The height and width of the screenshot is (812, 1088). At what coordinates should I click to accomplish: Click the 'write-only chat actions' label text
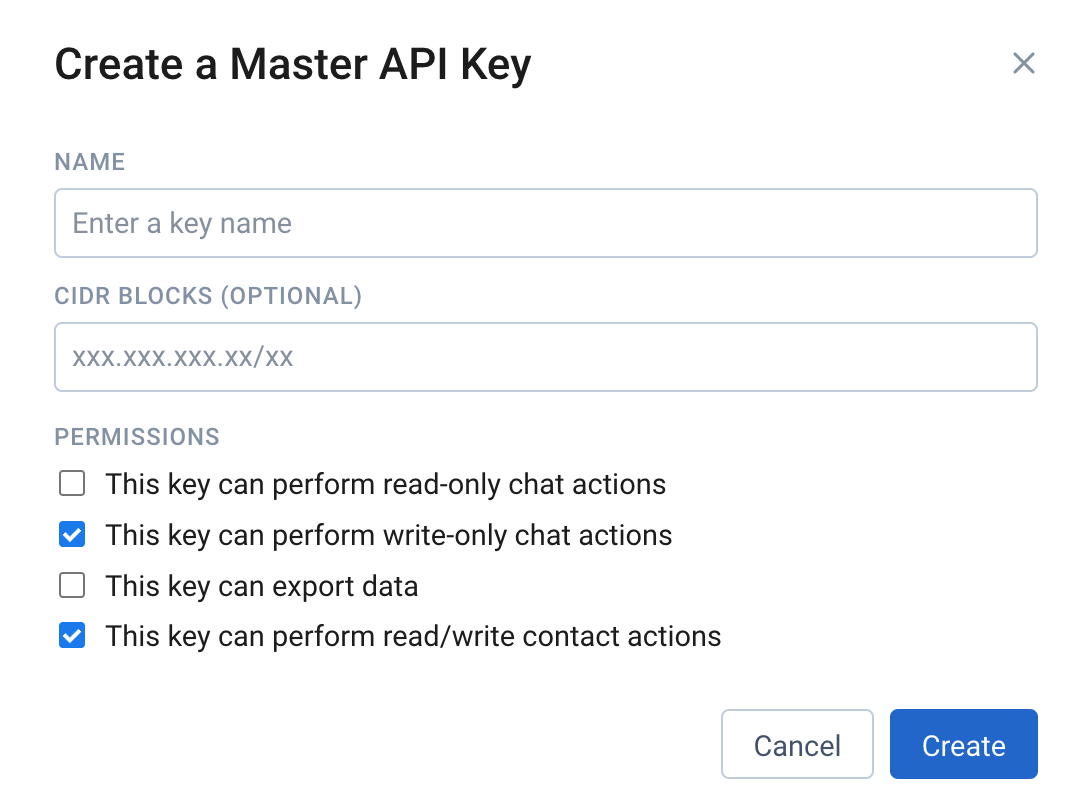coord(389,535)
